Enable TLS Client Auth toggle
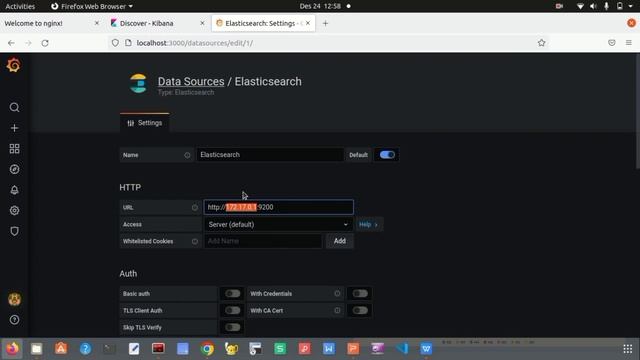The width and height of the screenshot is (640, 360). [x=233, y=310]
